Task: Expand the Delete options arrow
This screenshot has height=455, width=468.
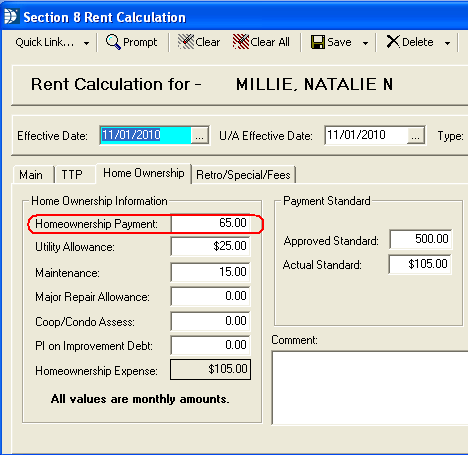Action: pos(447,43)
